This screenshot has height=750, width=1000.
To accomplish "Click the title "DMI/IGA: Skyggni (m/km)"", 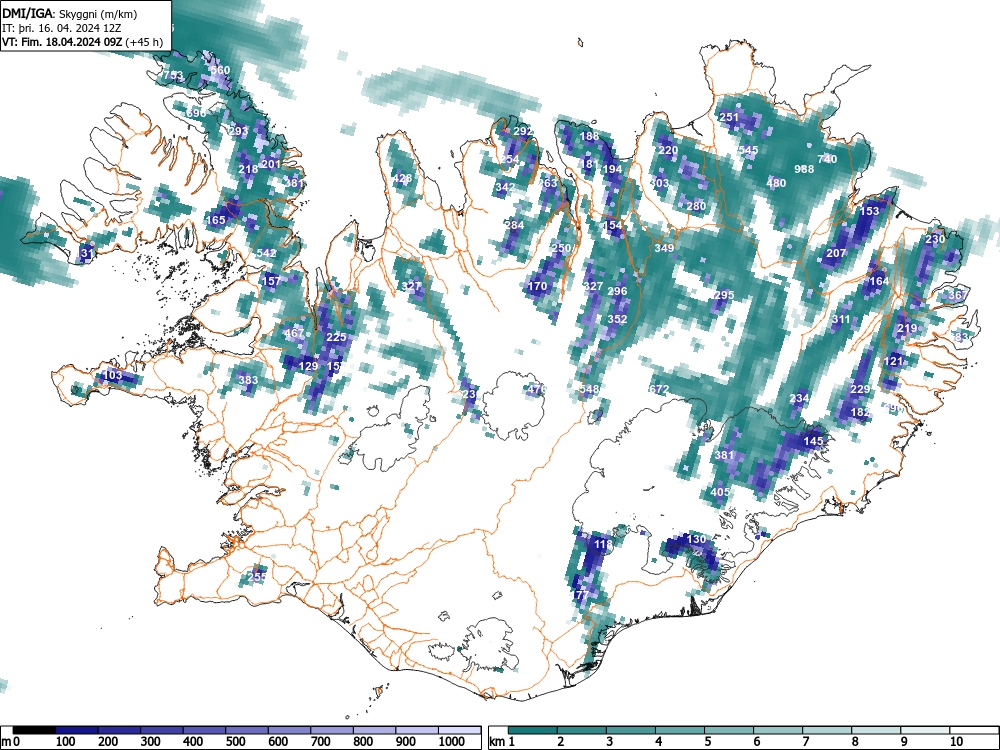I will (69, 14).
